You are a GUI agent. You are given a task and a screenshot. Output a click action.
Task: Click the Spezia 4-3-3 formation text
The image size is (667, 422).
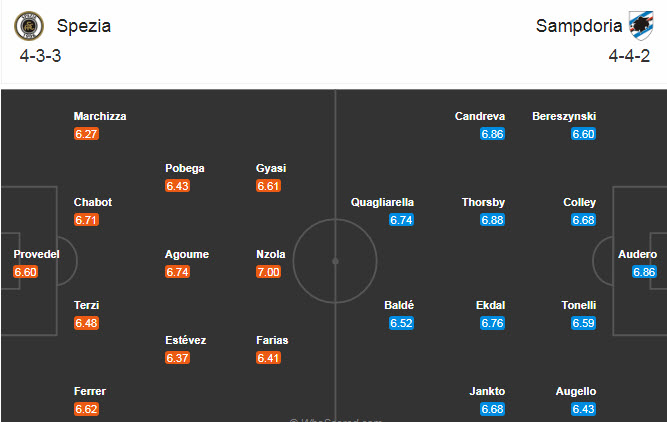[x=39, y=55]
